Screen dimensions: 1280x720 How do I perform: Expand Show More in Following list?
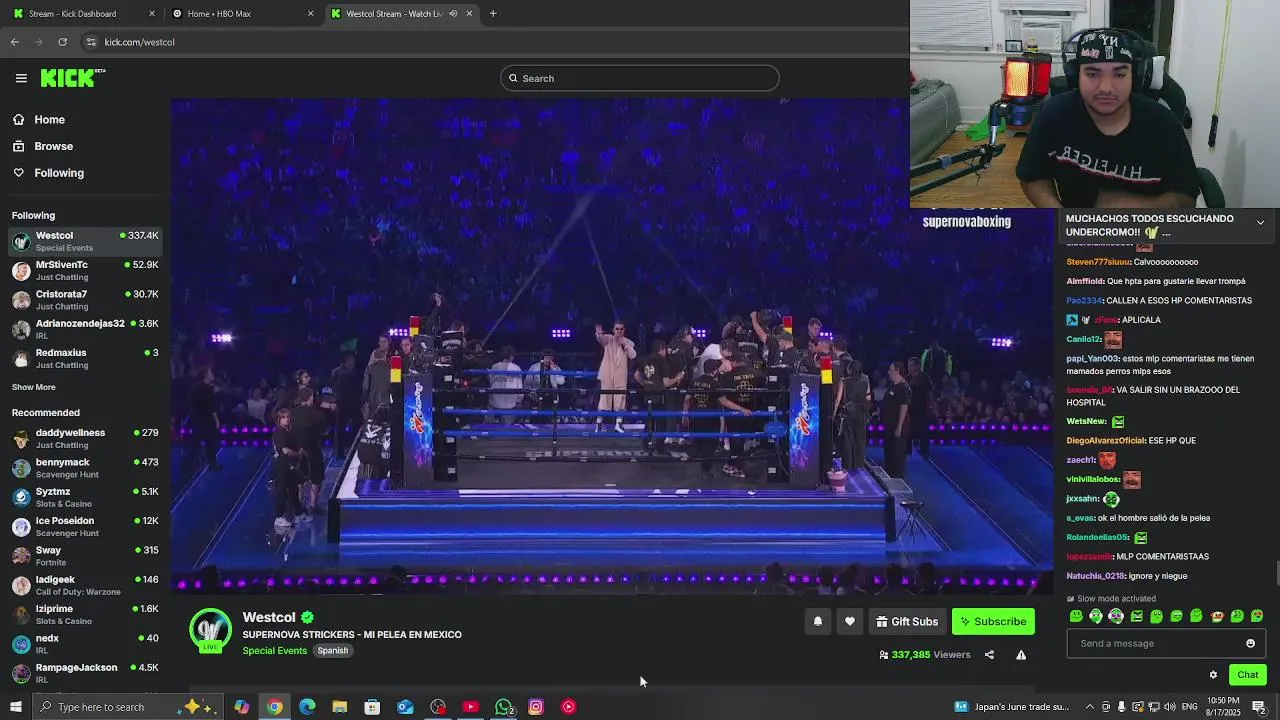34,387
